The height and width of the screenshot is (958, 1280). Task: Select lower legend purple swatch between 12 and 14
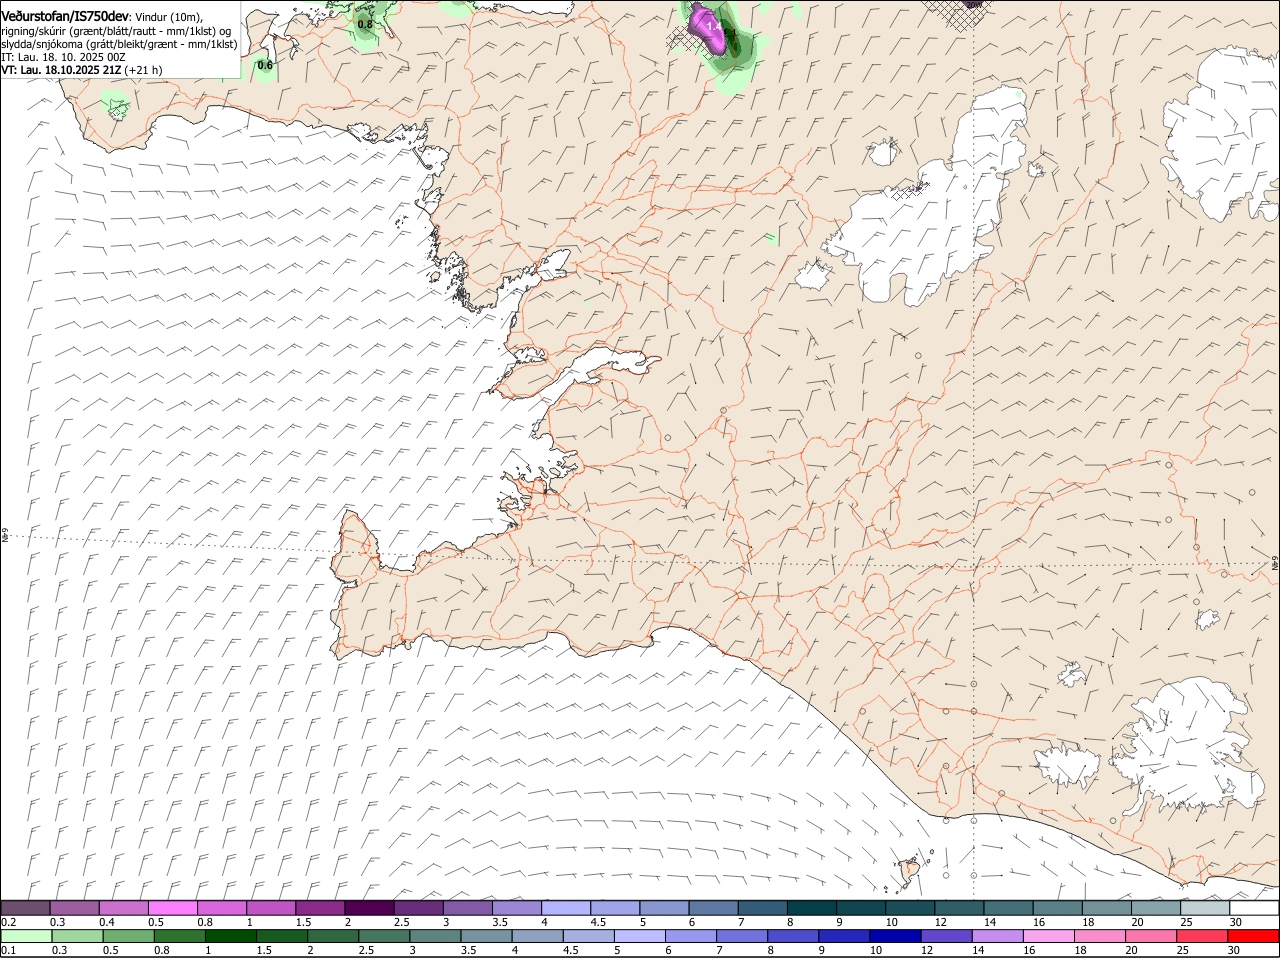(945, 936)
